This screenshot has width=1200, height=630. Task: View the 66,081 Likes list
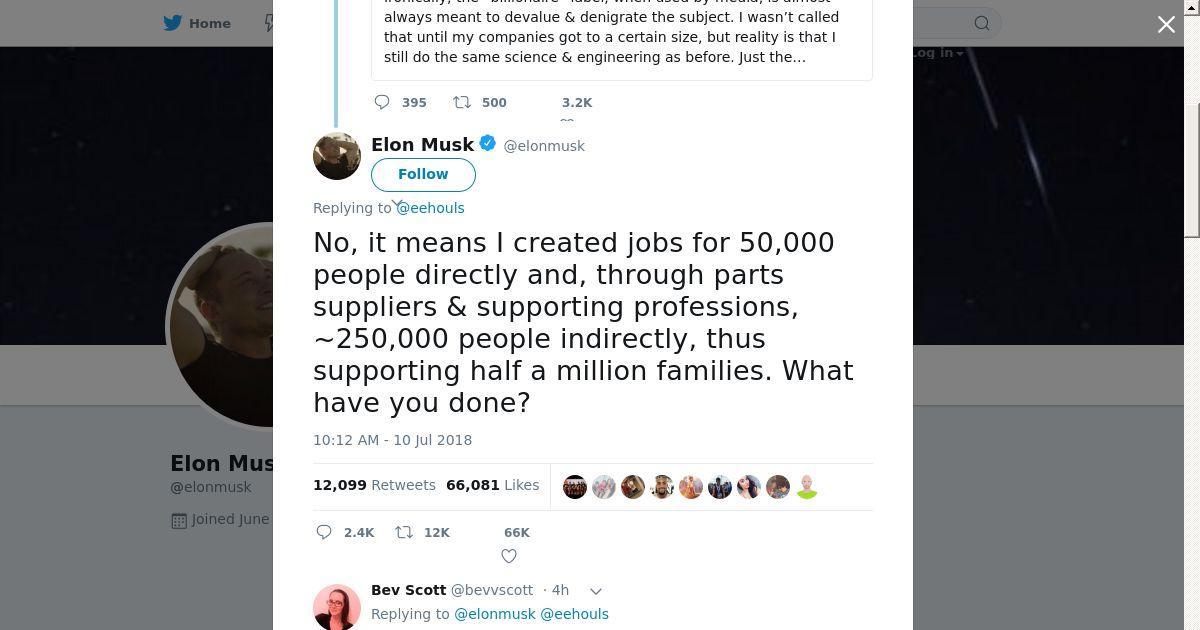pyautogui.click(x=493, y=485)
